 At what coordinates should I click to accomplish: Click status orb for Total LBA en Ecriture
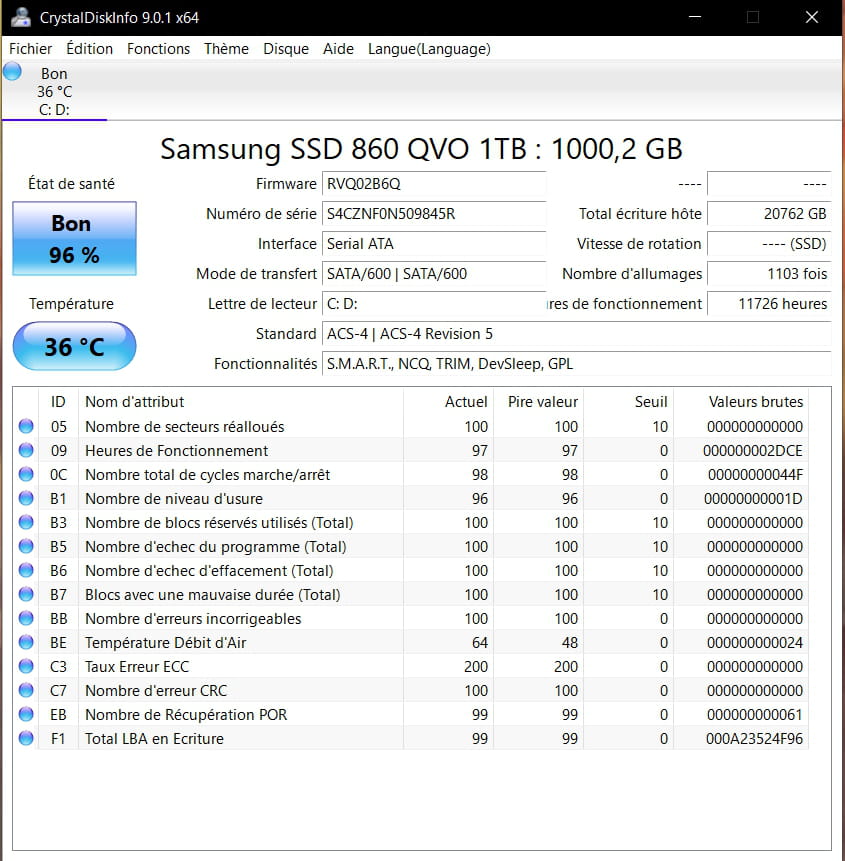pyautogui.click(x=26, y=738)
